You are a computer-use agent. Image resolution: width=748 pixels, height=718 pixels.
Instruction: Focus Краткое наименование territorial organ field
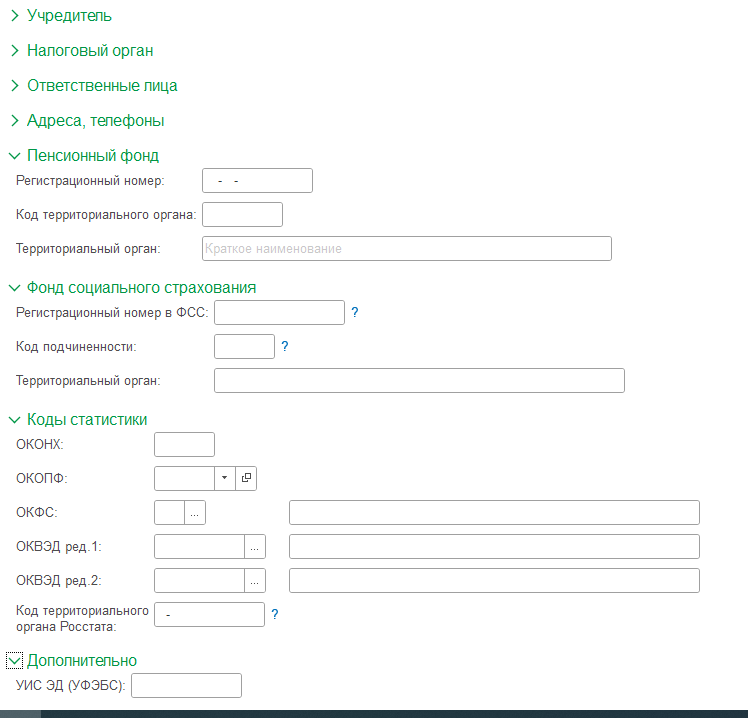tap(407, 249)
